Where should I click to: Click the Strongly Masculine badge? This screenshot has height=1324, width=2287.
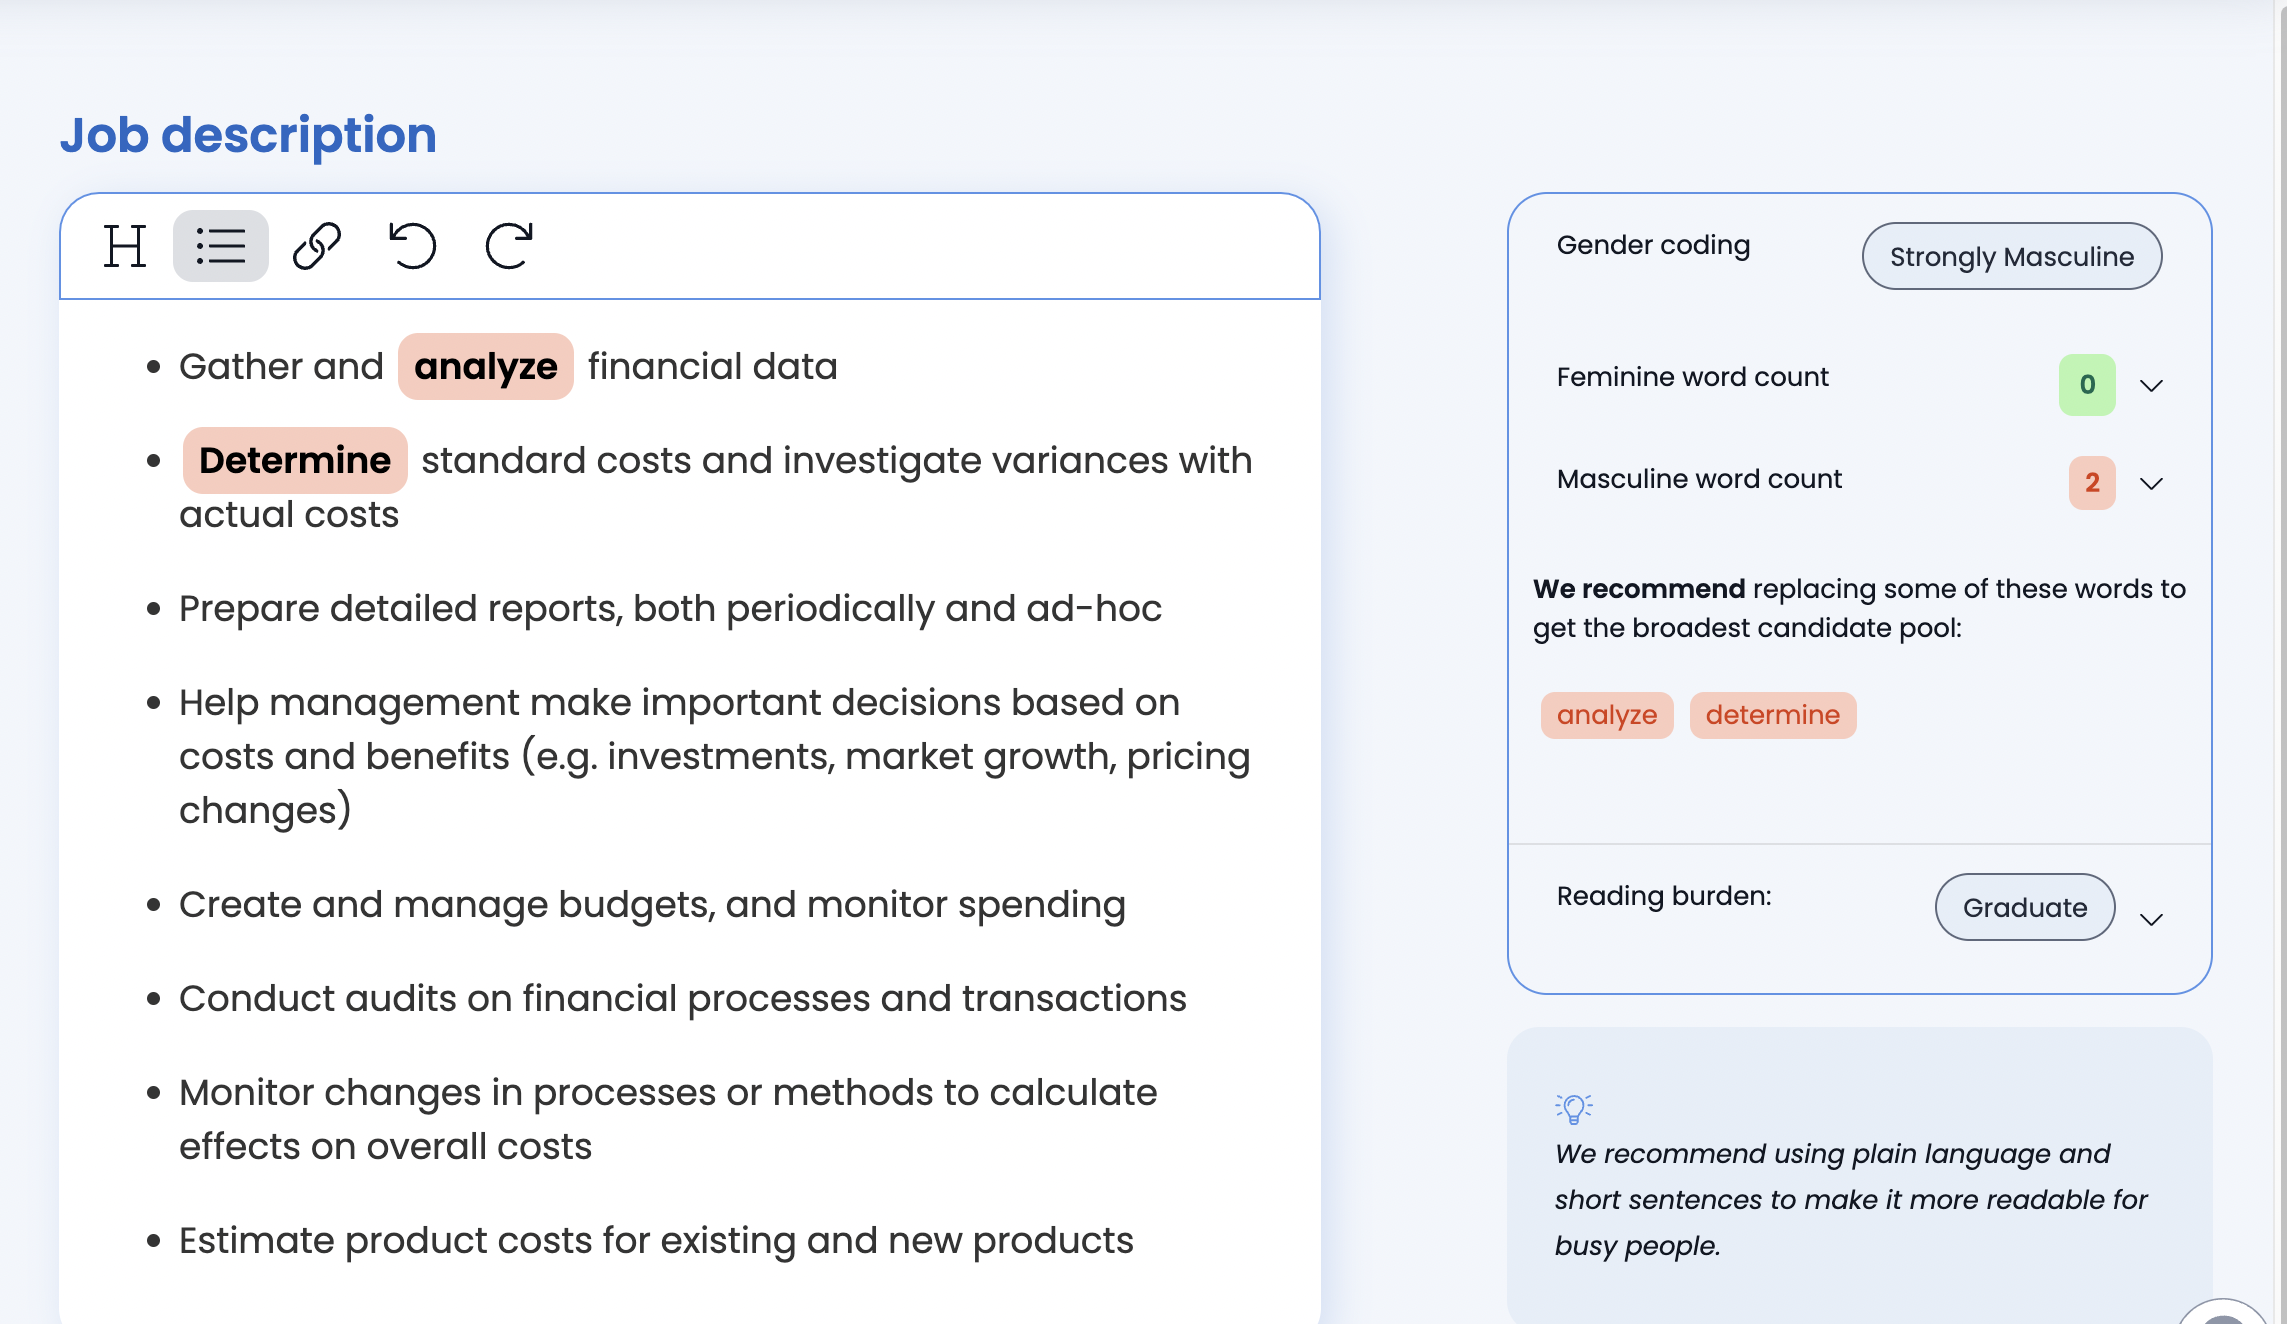(2011, 257)
